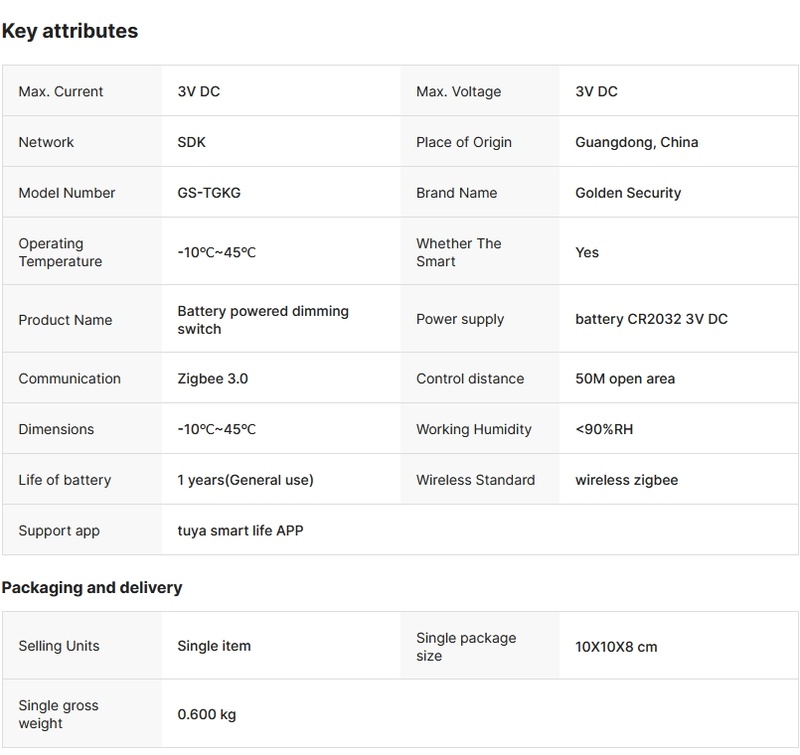Select the GS-TGKG model number value
Image resolution: width=800 pixels, height=755 pixels.
coord(209,193)
